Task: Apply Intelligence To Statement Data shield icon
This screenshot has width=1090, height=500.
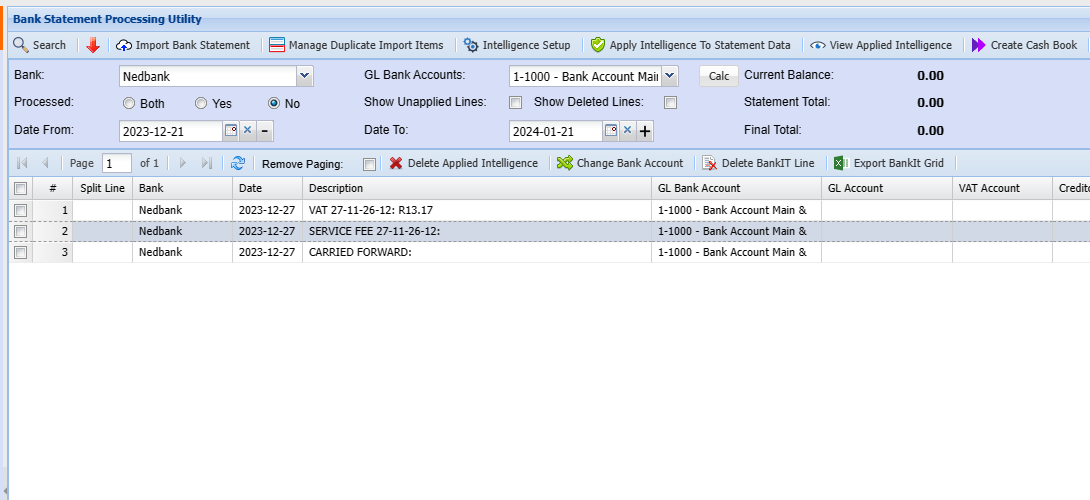Action: (598, 45)
